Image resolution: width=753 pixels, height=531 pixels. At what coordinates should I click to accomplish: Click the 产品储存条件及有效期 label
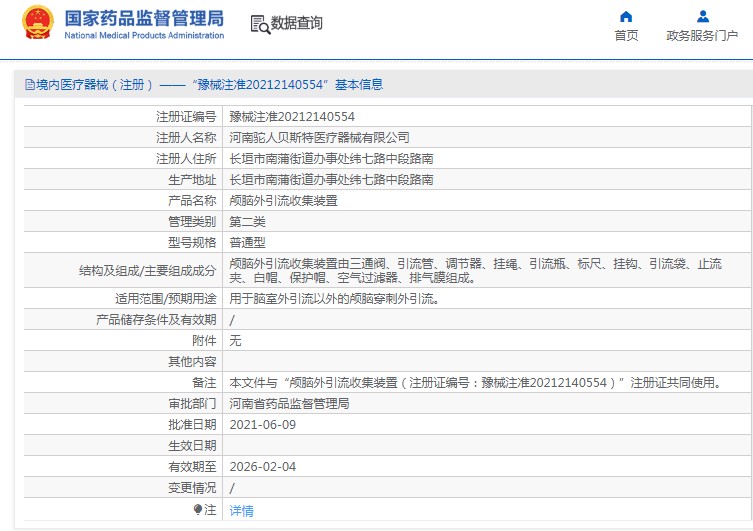click(x=156, y=320)
